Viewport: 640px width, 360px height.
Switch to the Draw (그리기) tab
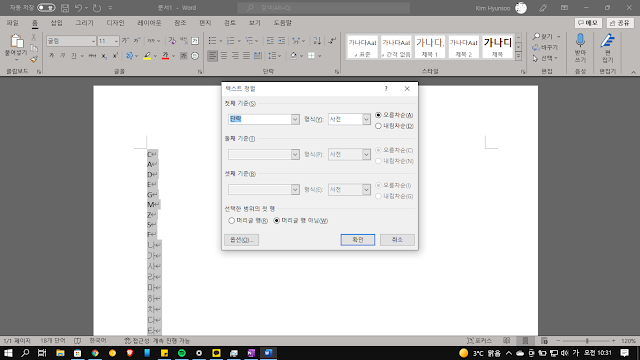[84, 23]
